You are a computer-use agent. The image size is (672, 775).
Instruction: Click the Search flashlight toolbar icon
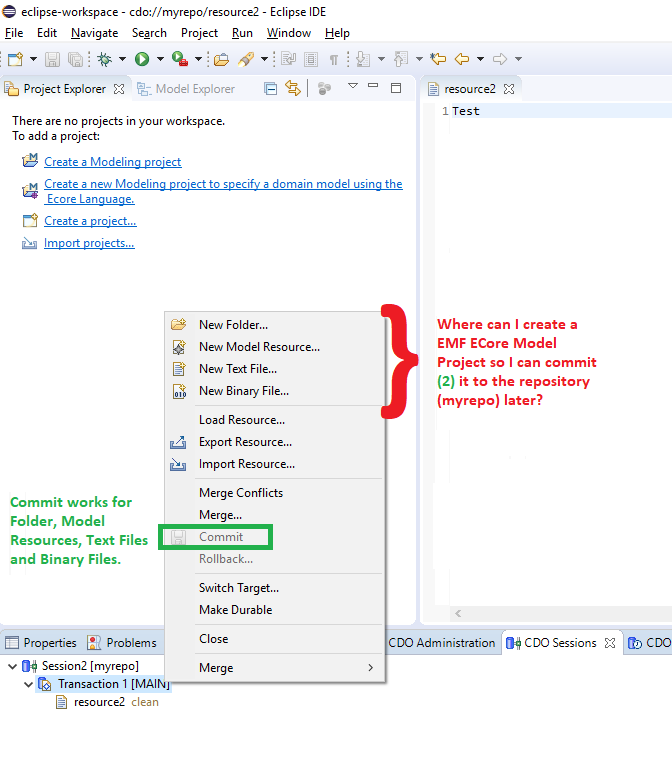click(246, 59)
